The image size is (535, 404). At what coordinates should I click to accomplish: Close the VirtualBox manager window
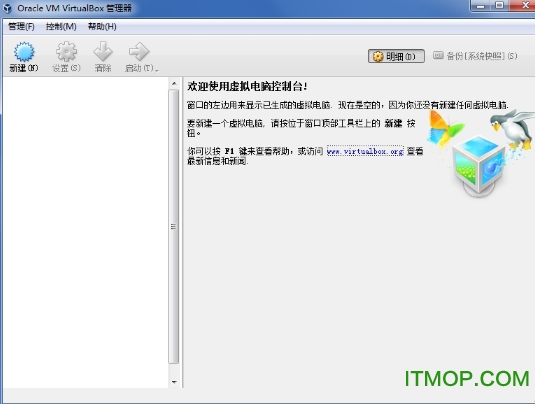click(x=523, y=5)
